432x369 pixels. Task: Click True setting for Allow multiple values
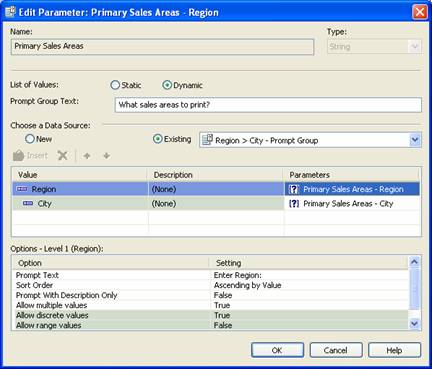point(222,305)
